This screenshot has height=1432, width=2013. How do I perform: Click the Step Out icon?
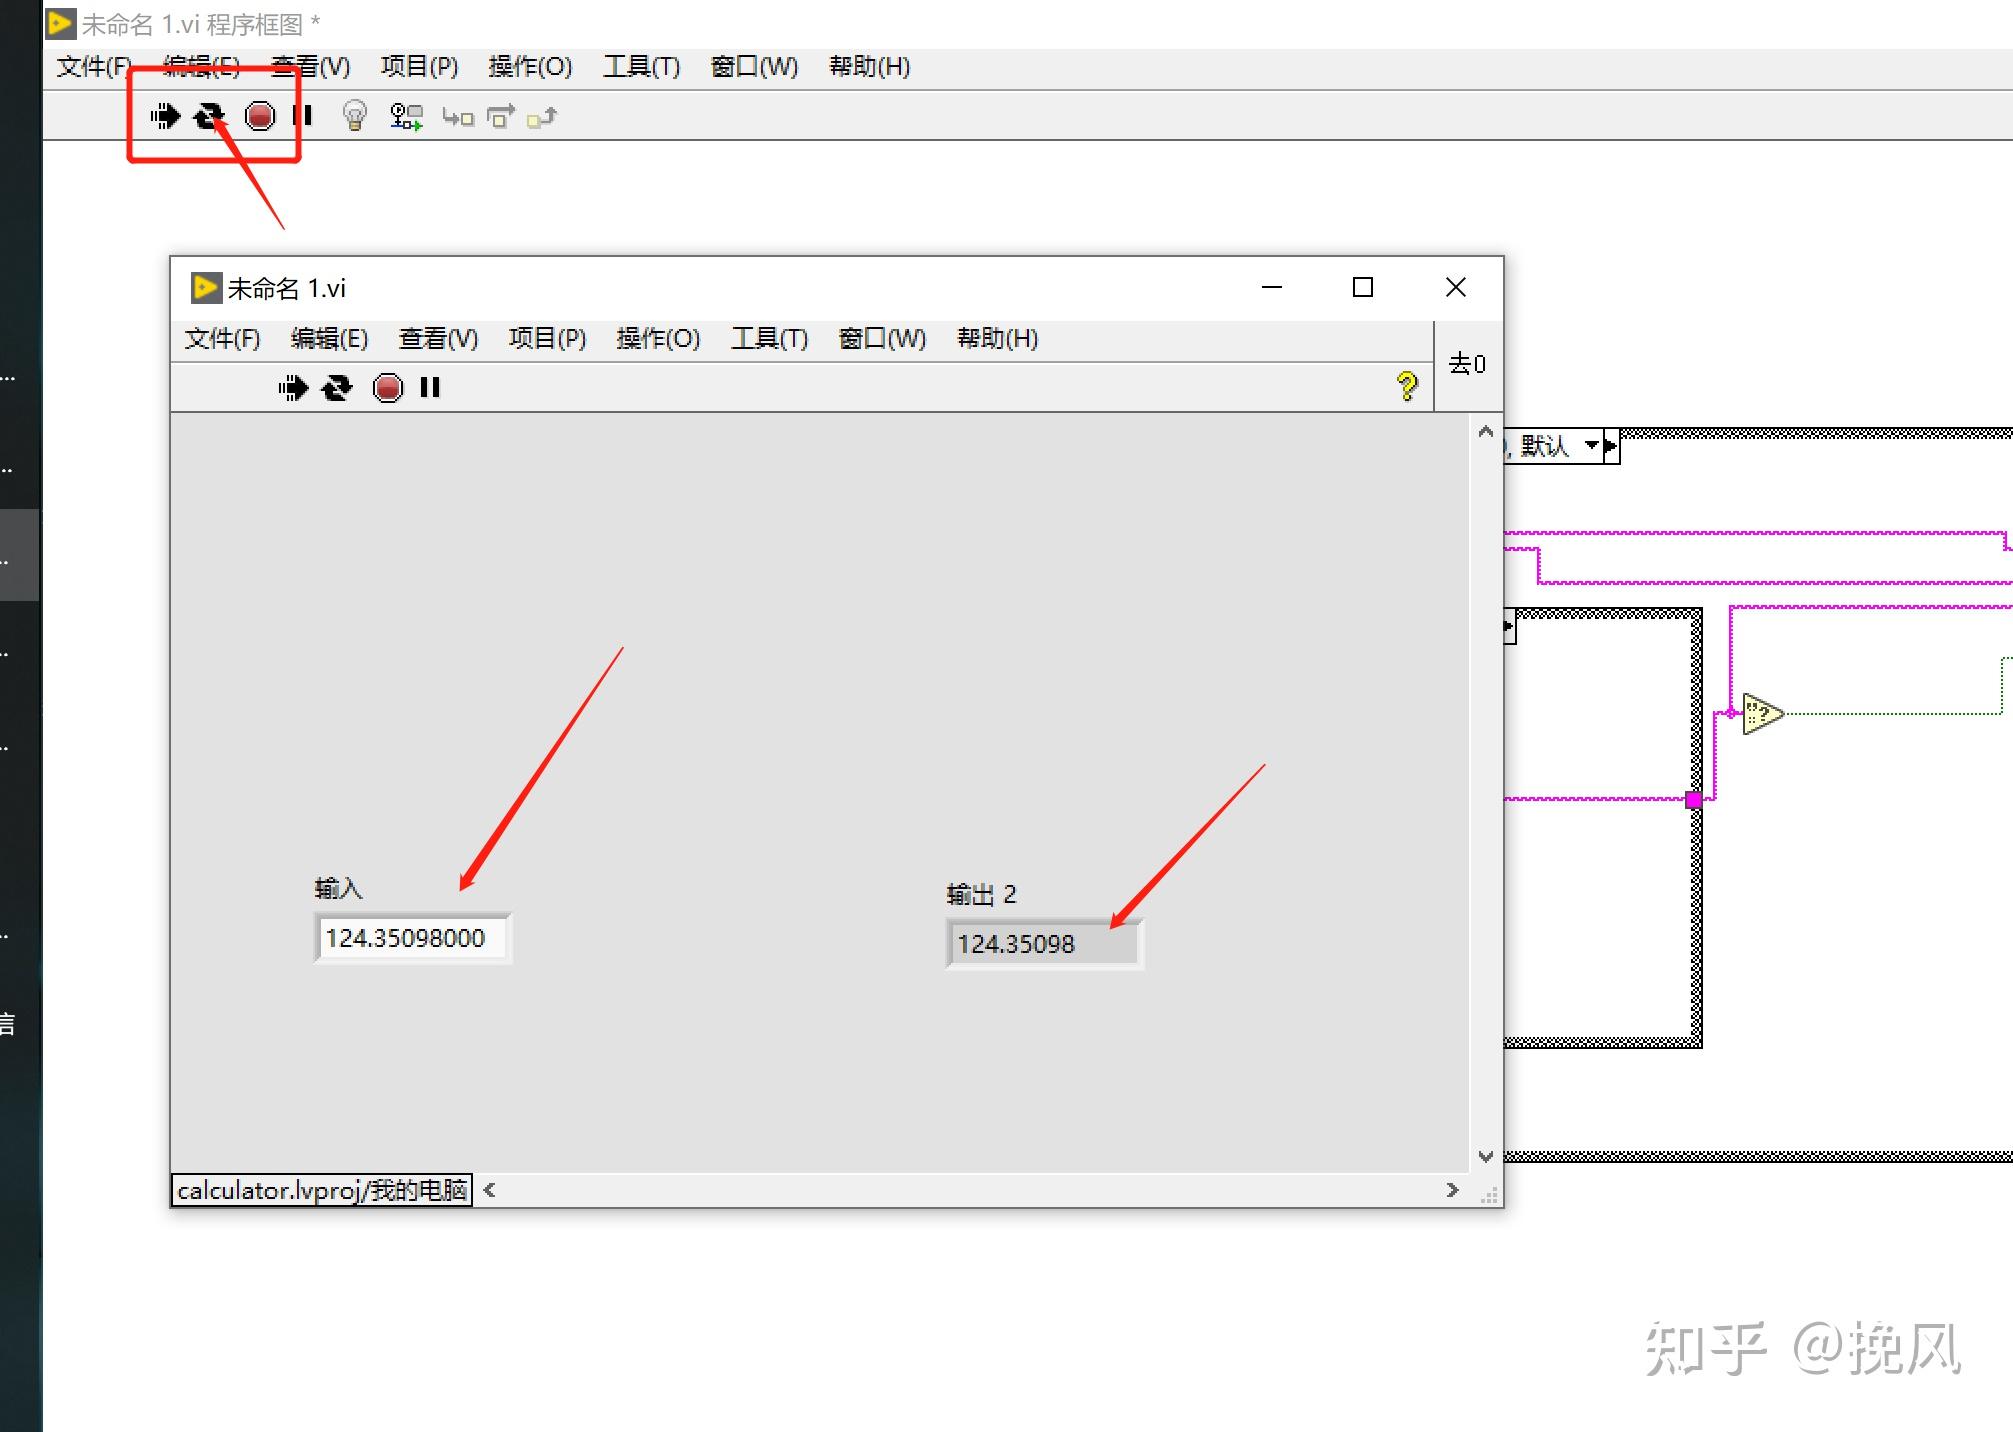click(x=542, y=118)
